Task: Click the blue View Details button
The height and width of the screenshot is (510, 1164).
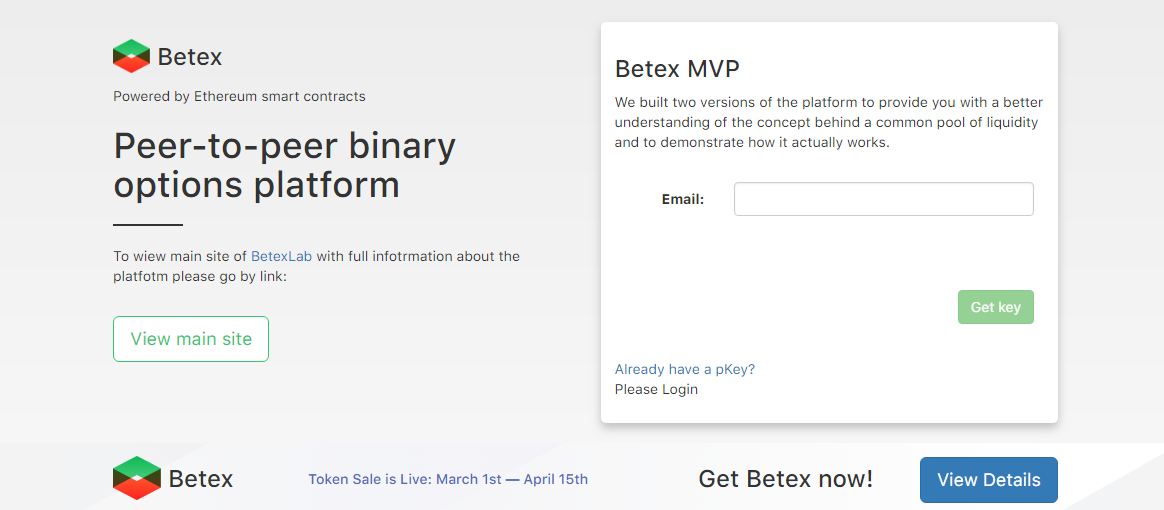Action: click(x=989, y=480)
